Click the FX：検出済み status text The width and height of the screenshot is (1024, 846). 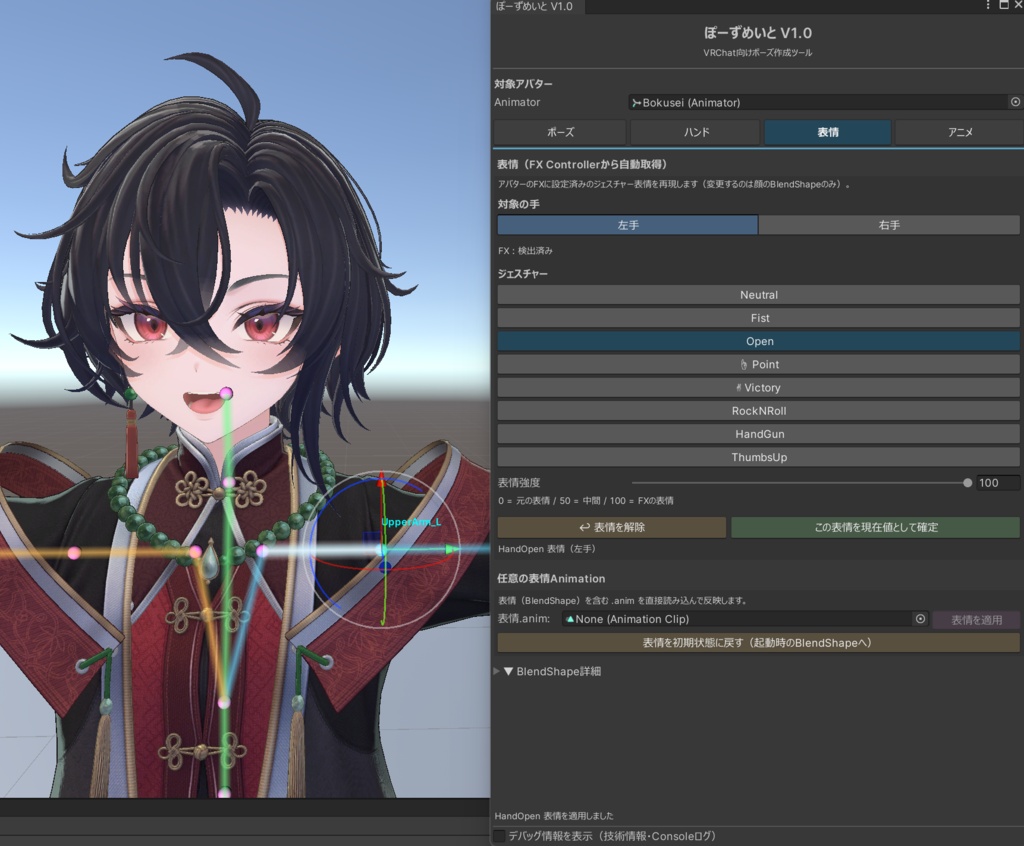tap(525, 251)
